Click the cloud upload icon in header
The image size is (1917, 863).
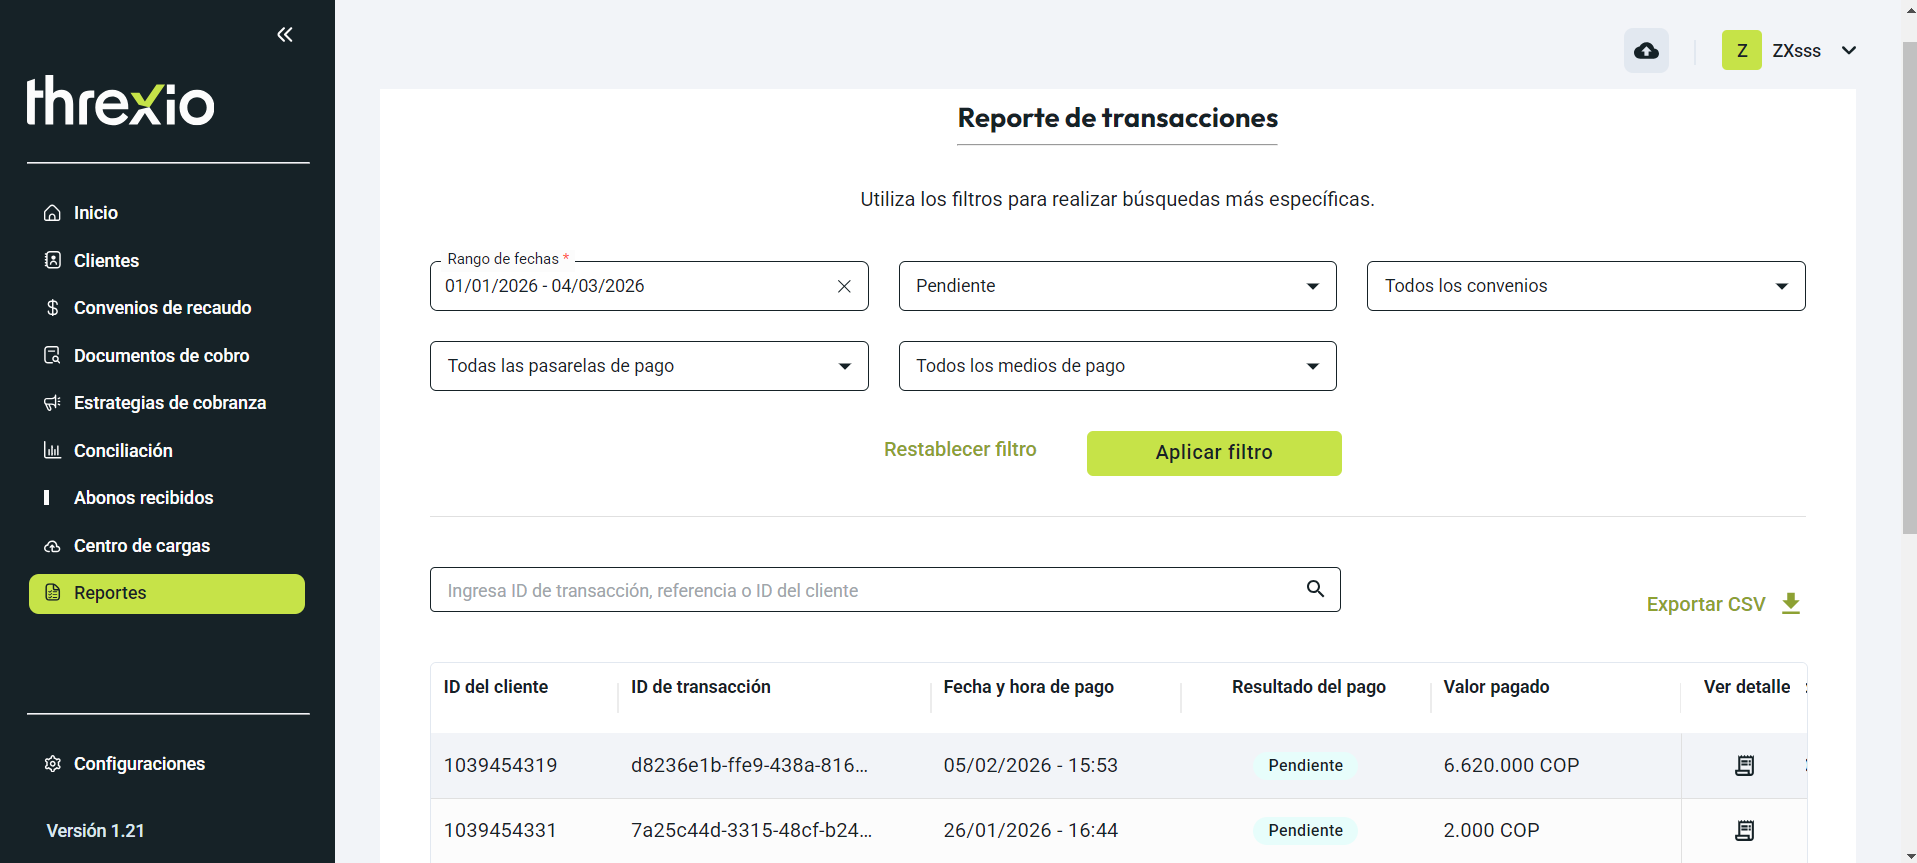click(1646, 50)
